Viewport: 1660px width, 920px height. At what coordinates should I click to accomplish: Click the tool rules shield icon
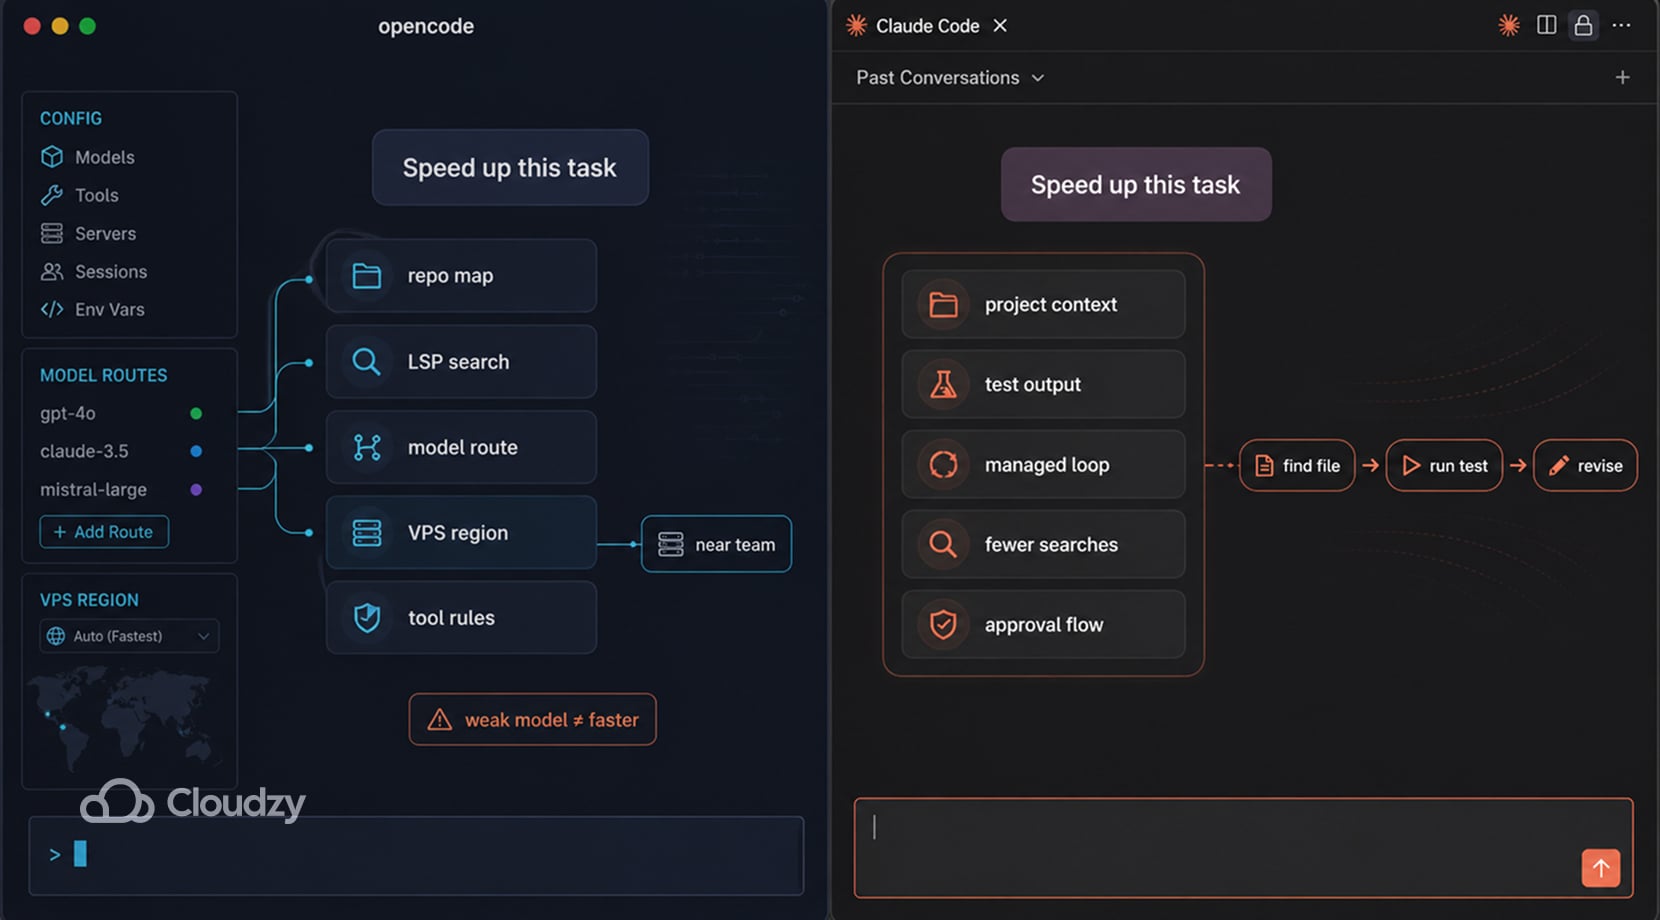[367, 618]
